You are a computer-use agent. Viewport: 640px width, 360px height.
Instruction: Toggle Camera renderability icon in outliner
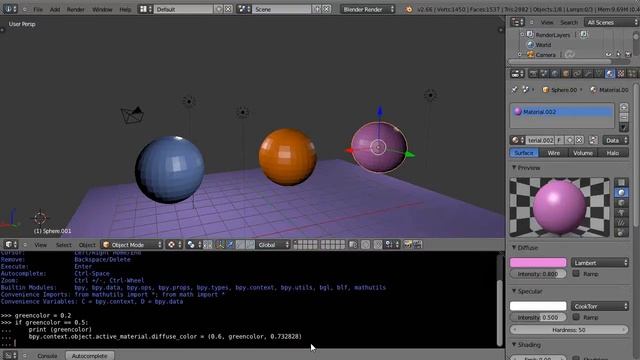pyautogui.click(x=628, y=54)
